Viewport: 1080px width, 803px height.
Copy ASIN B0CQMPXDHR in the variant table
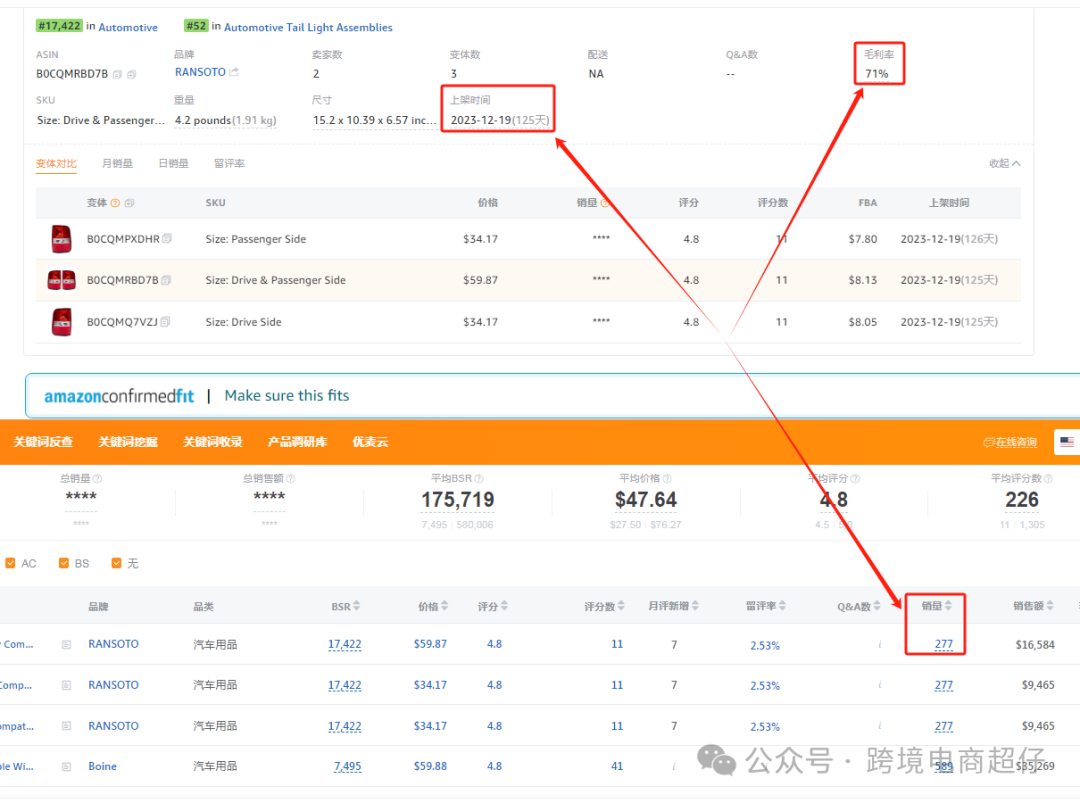pos(167,239)
